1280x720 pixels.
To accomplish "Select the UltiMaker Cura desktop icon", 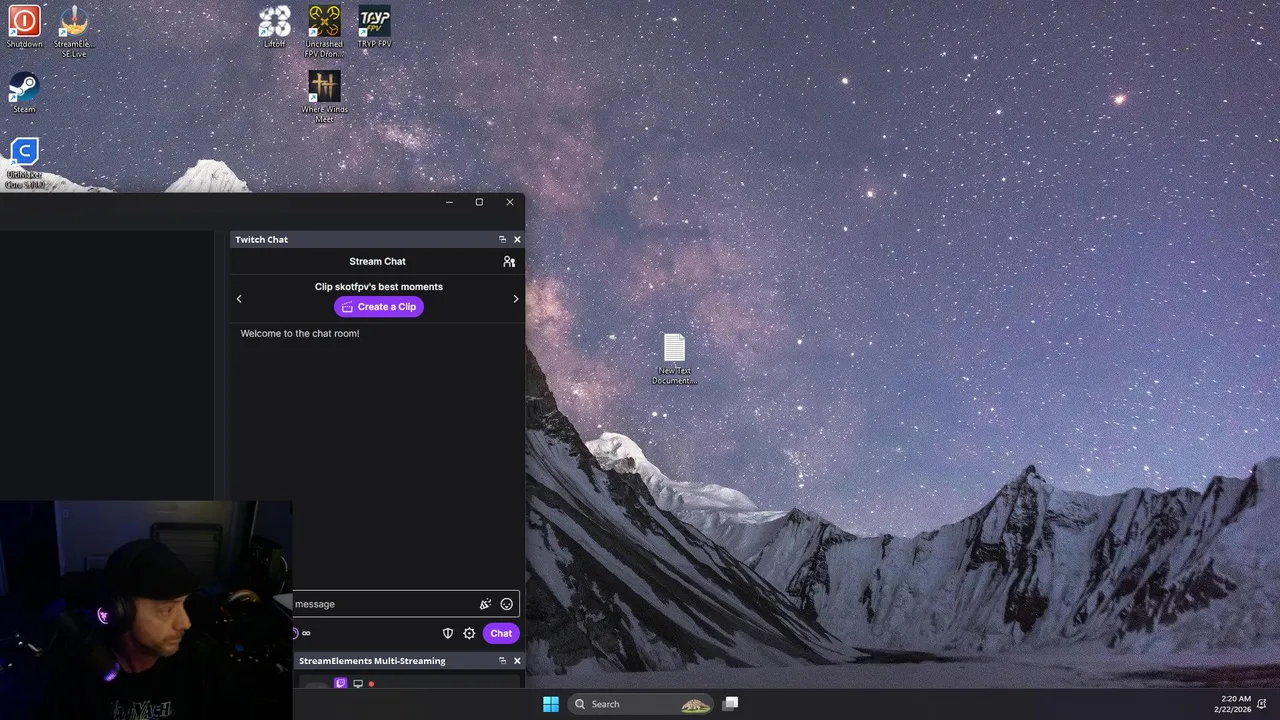I will point(24,163).
